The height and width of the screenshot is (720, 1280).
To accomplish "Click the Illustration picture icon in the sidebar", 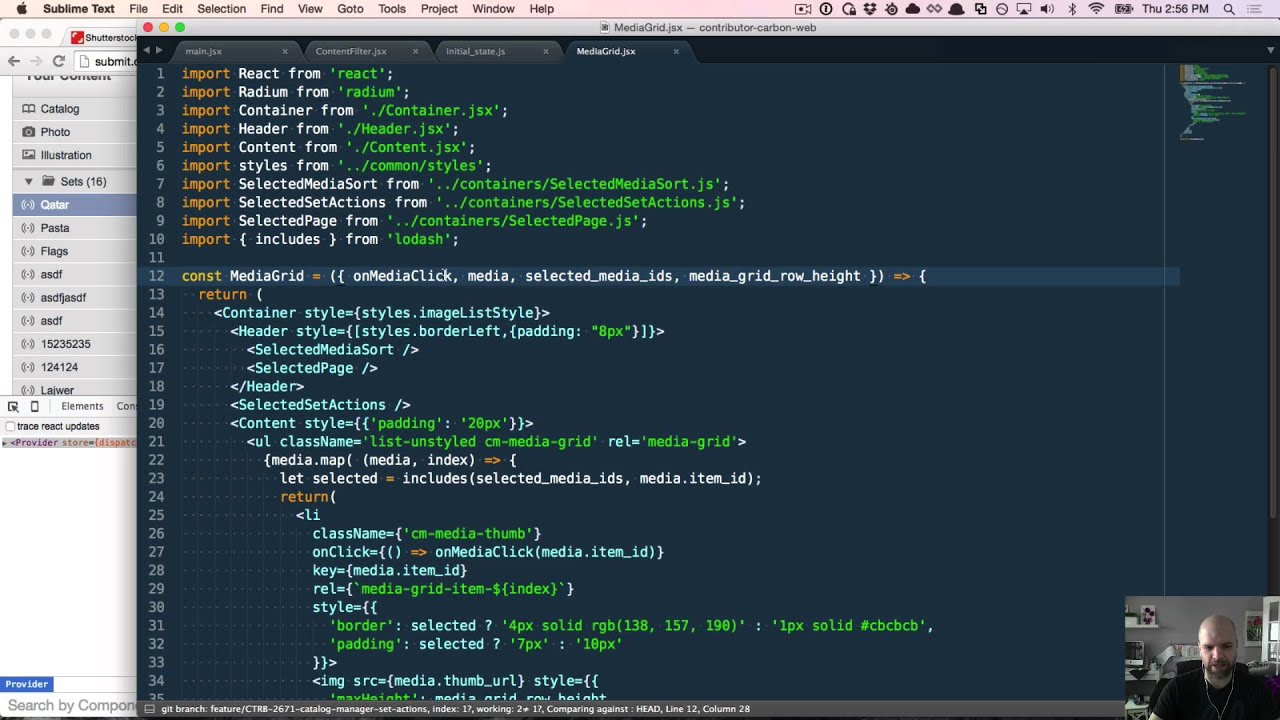I will click(29, 155).
